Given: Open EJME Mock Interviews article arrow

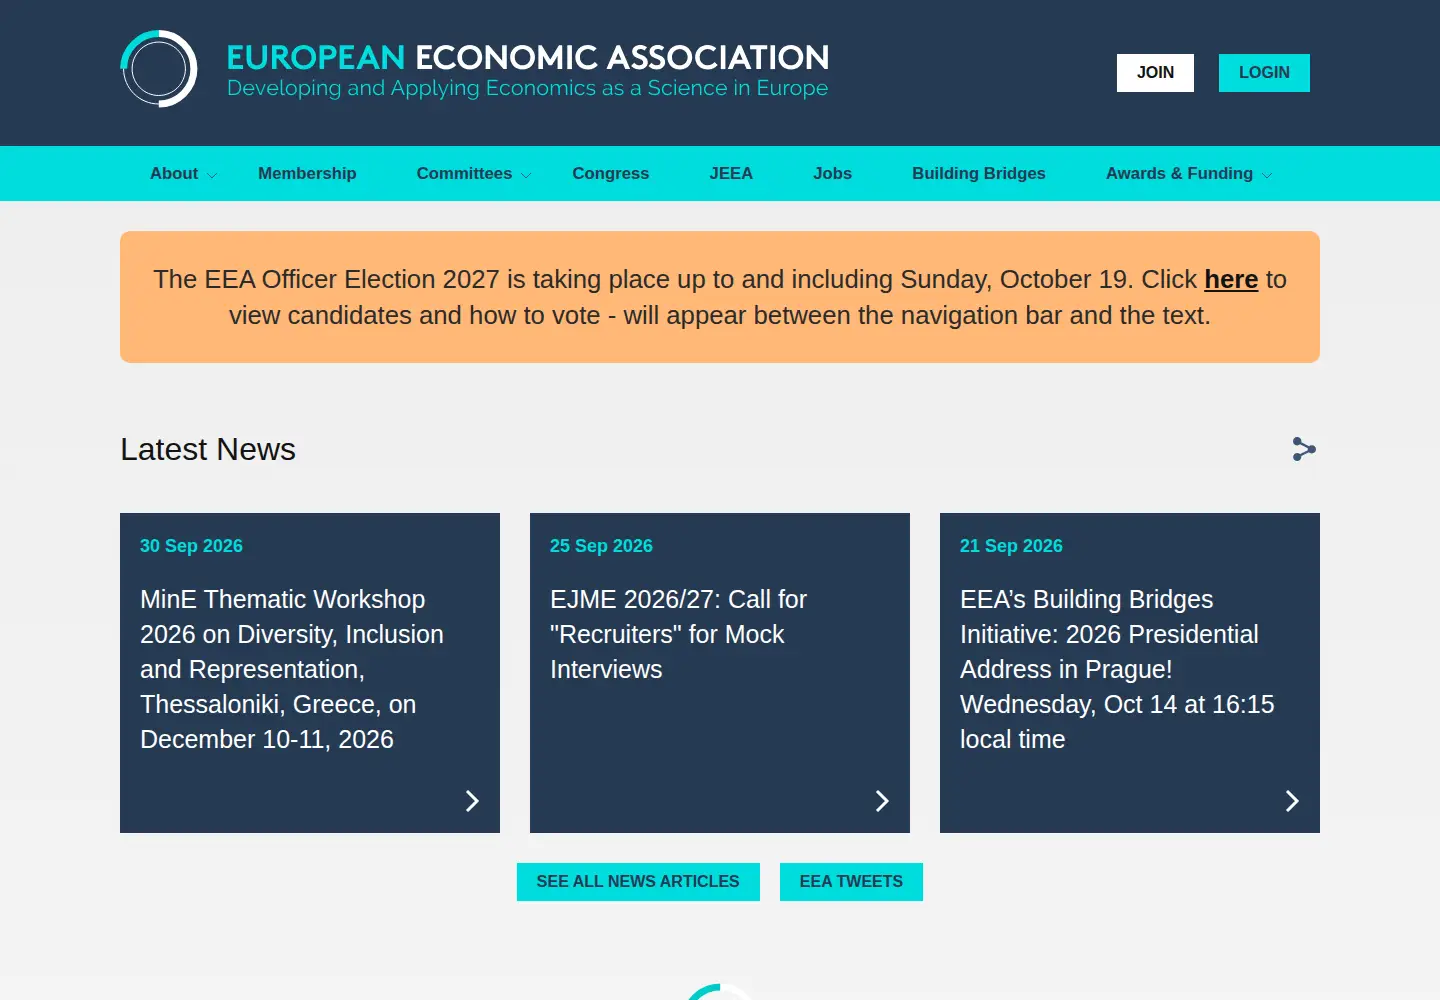Looking at the screenshot, I should click(882, 801).
